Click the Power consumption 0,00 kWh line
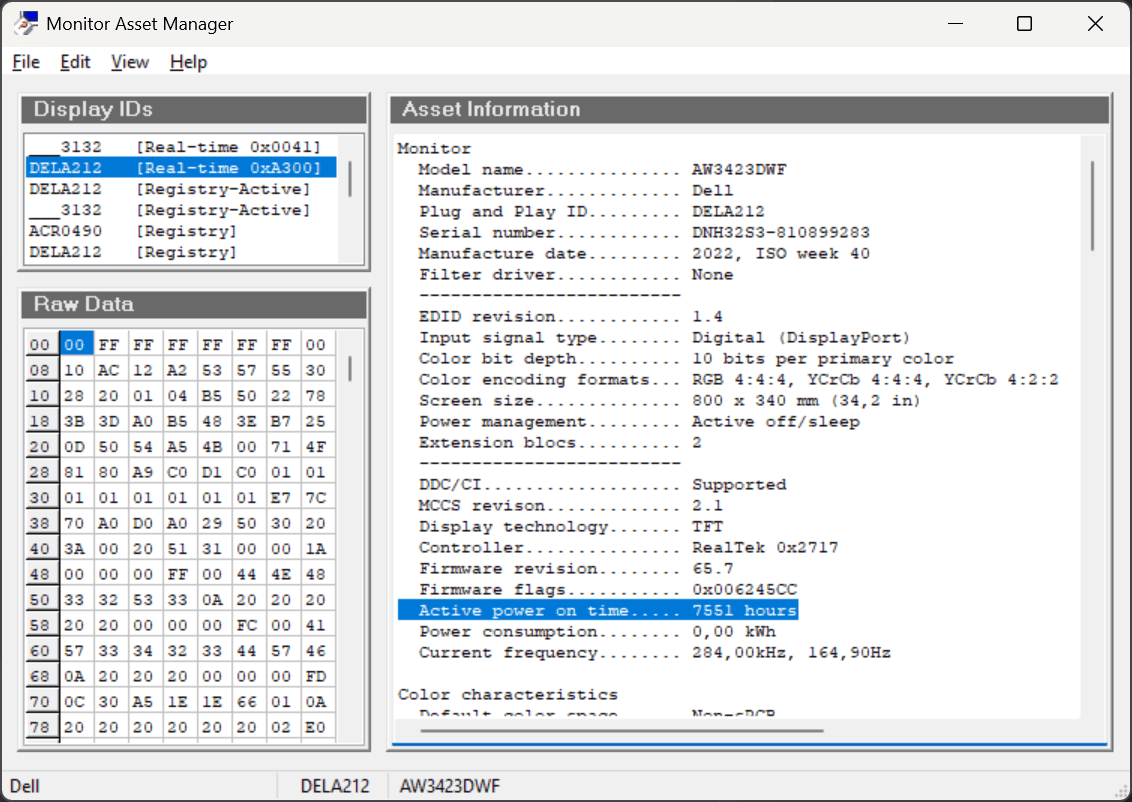The height and width of the screenshot is (802, 1132). pyautogui.click(x=597, y=631)
